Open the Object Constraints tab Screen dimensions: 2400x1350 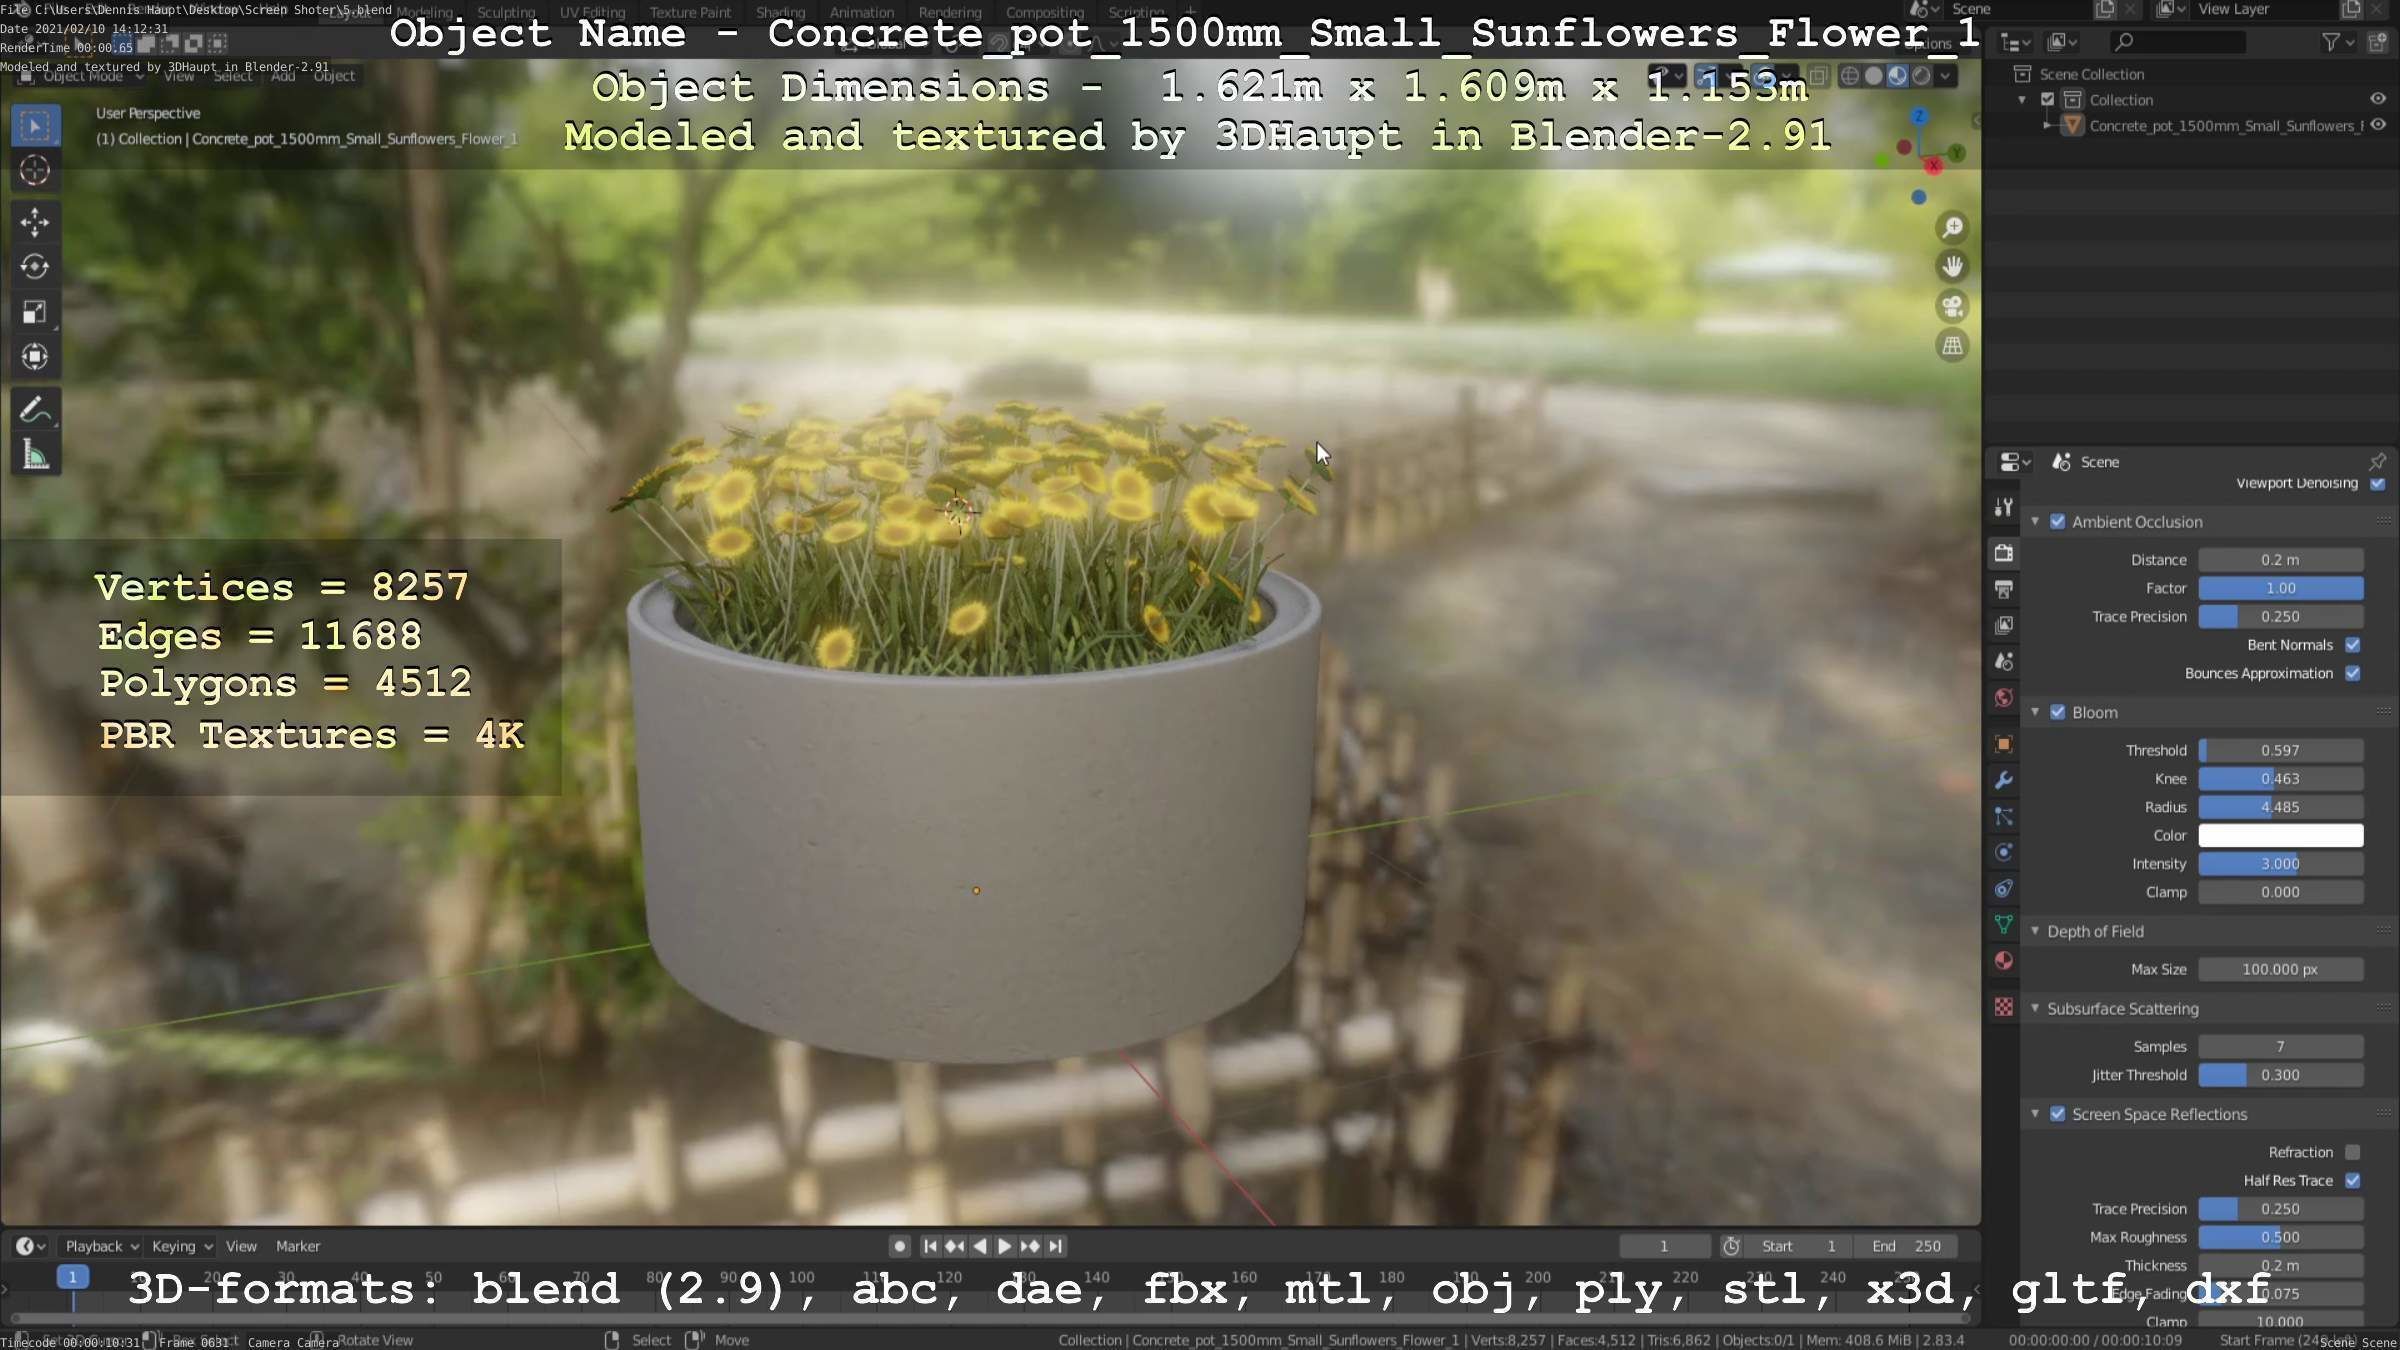2004,888
